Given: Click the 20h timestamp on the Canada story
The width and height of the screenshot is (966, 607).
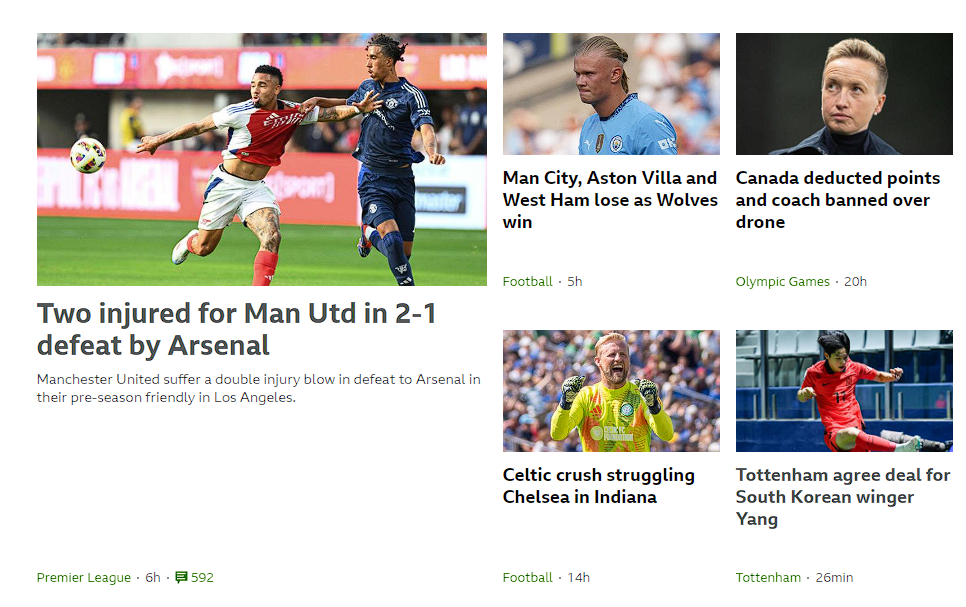Looking at the screenshot, I should tap(855, 282).
